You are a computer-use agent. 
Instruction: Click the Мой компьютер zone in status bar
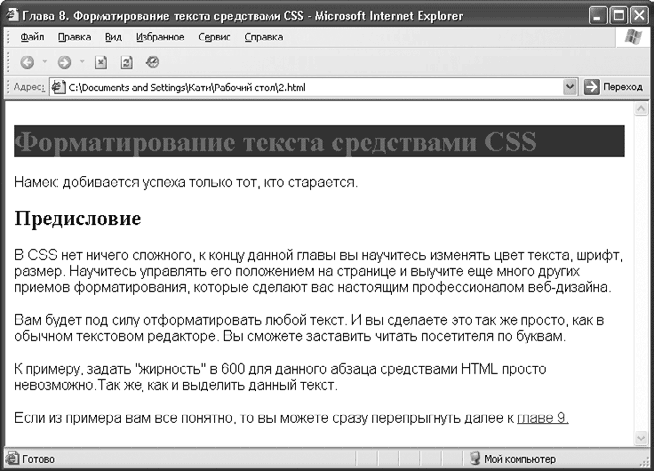[510, 459]
